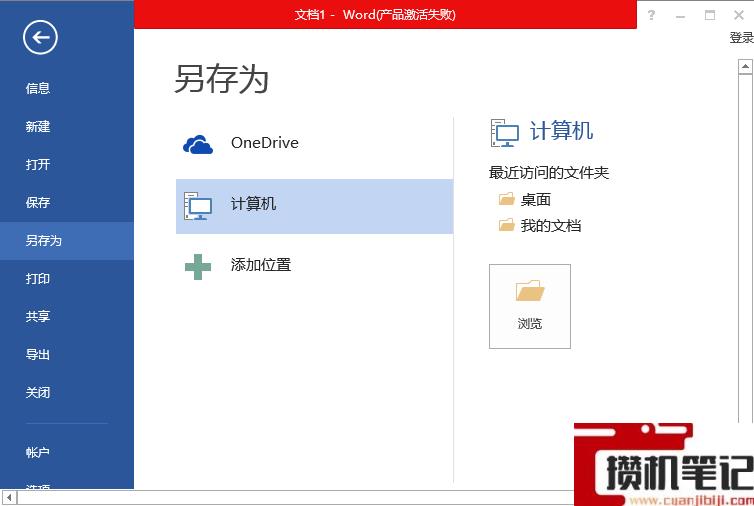This screenshot has width=754, height=506.
Task: Open the 共享 menu item
Action: tap(67, 316)
